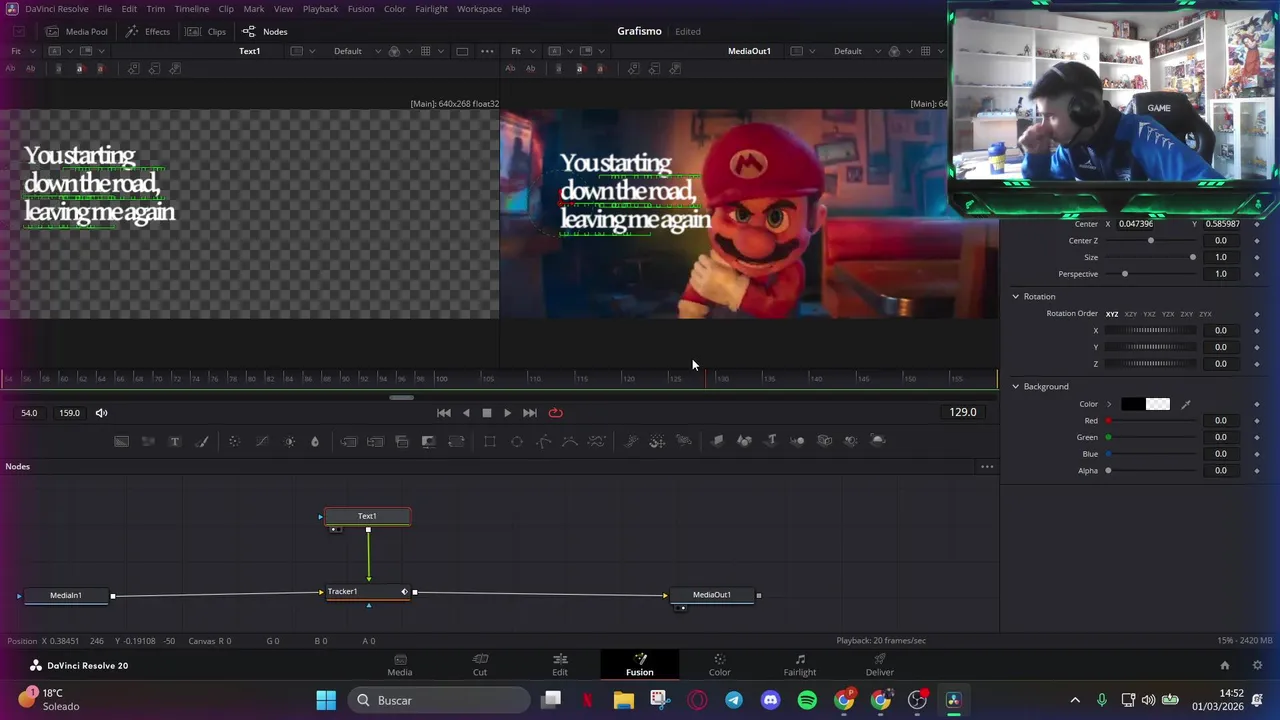The height and width of the screenshot is (720, 1280).
Task: Open Spotify from the taskbar
Action: tap(807, 700)
